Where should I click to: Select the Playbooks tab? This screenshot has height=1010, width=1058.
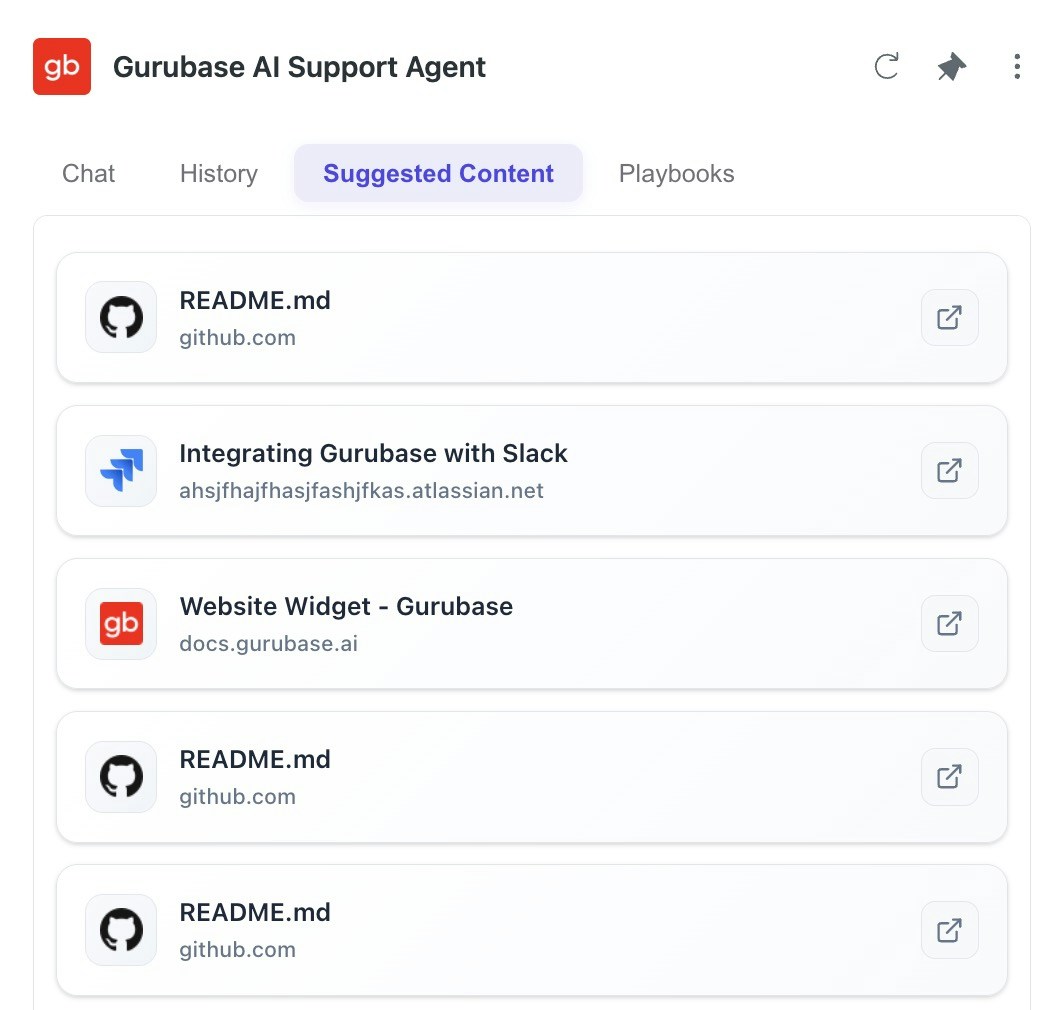[x=676, y=173]
